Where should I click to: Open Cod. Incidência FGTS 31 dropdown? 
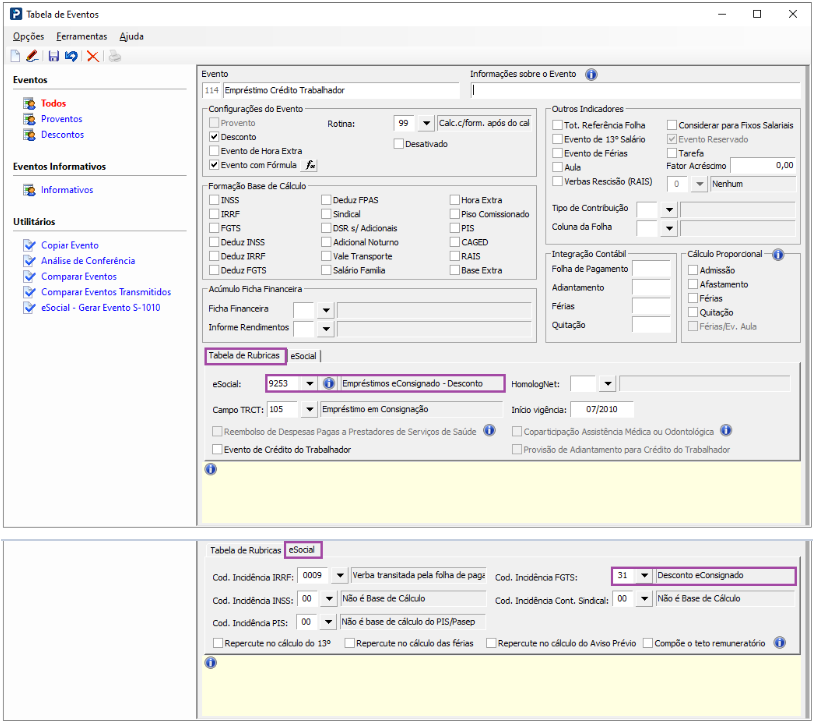(644, 576)
